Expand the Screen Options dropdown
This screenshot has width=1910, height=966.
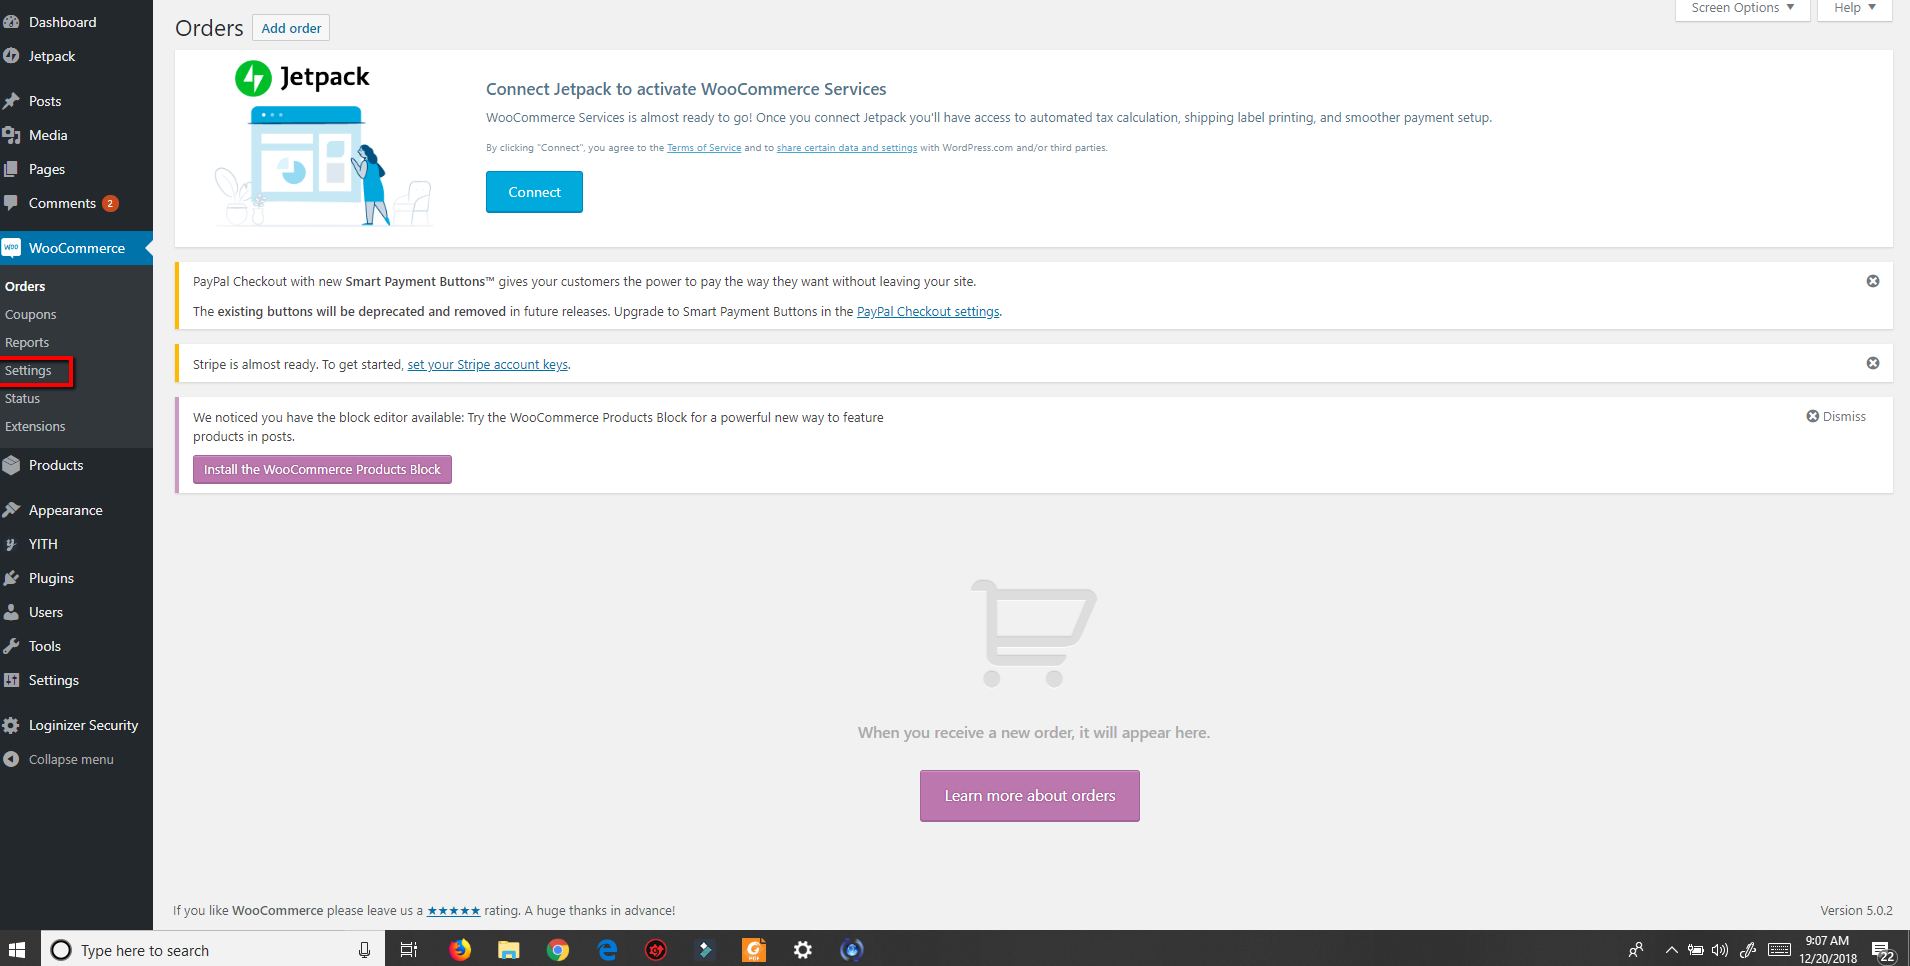(x=1743, y=8)
